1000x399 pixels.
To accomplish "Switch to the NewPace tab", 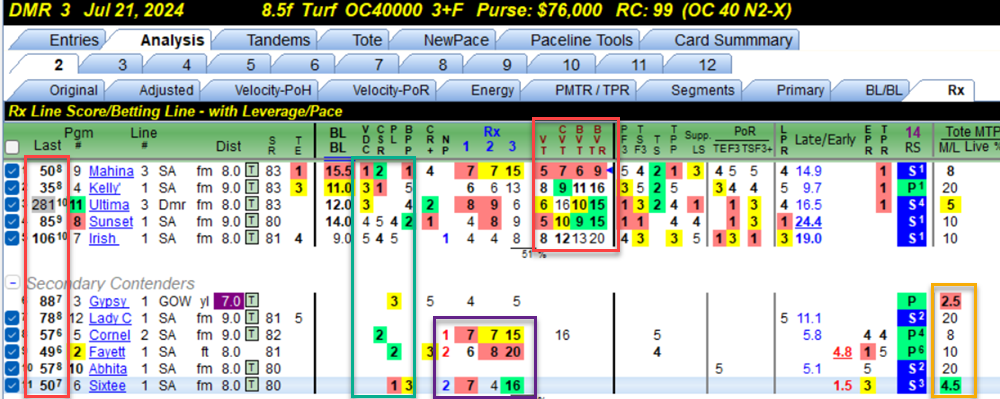I will [456, 40].
